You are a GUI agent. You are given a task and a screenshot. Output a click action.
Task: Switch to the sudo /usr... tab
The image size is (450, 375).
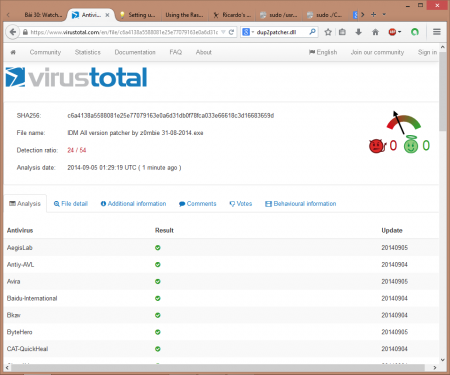click(x=279, y=15)
